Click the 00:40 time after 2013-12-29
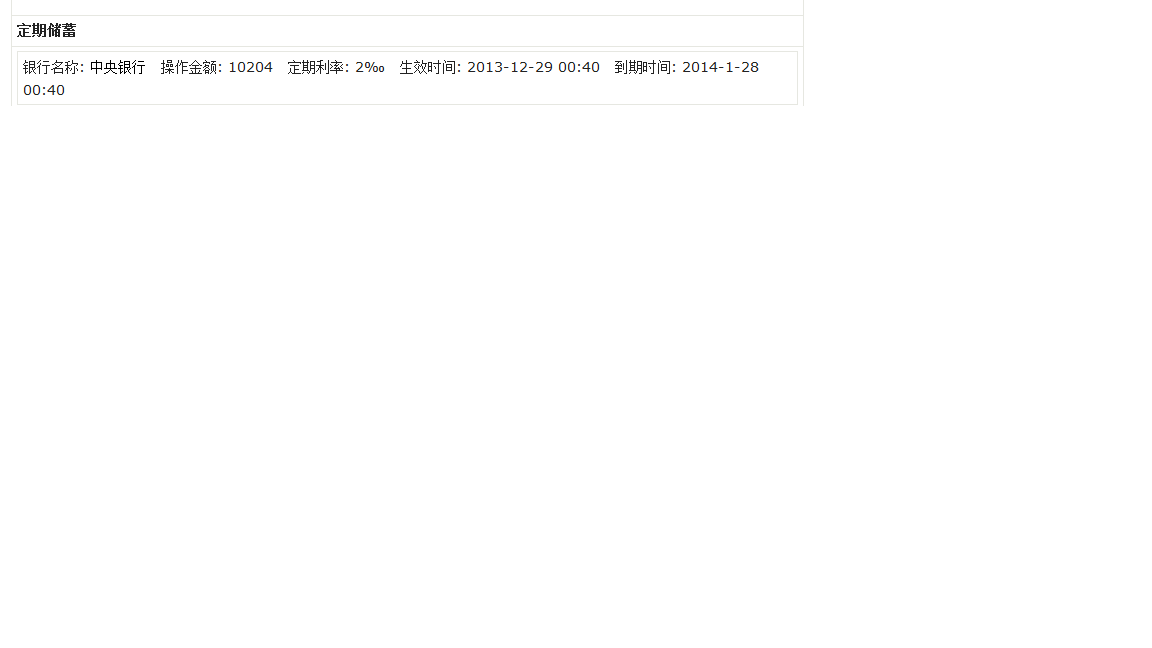The width and height of the screenshot is (1152, 648). point(579,68)
